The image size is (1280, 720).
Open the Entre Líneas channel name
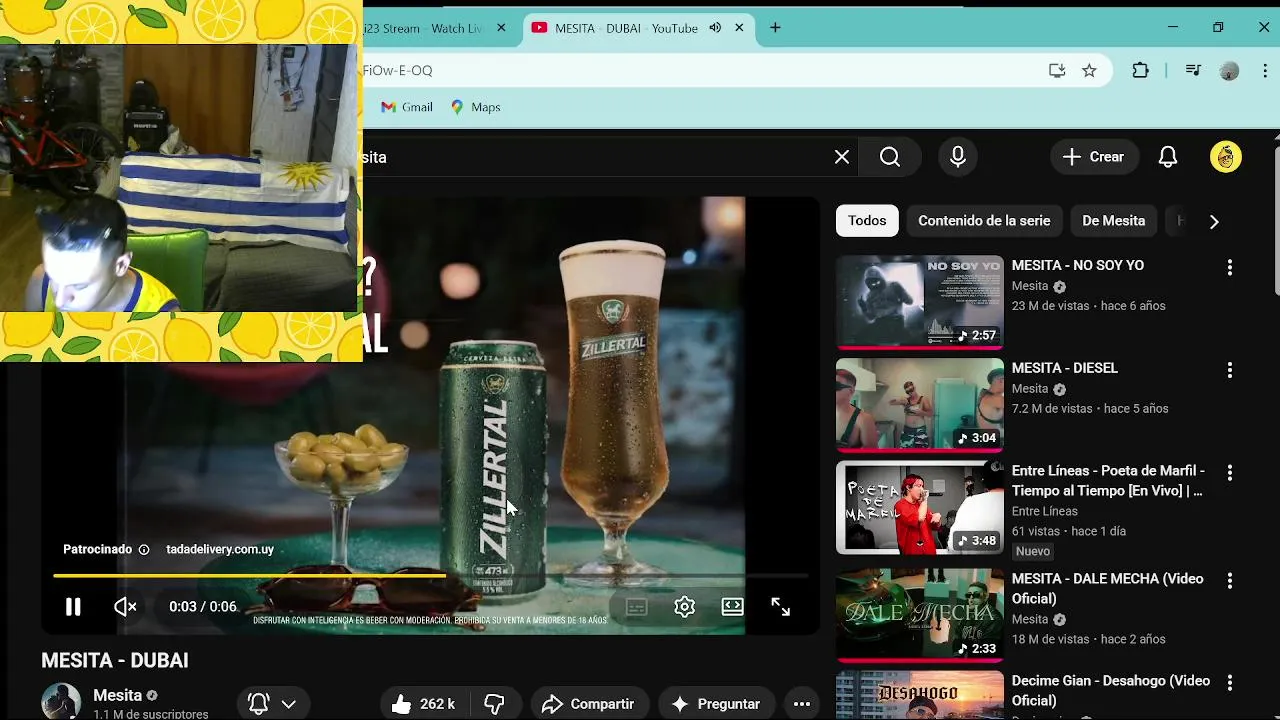tap(1045, 511)
